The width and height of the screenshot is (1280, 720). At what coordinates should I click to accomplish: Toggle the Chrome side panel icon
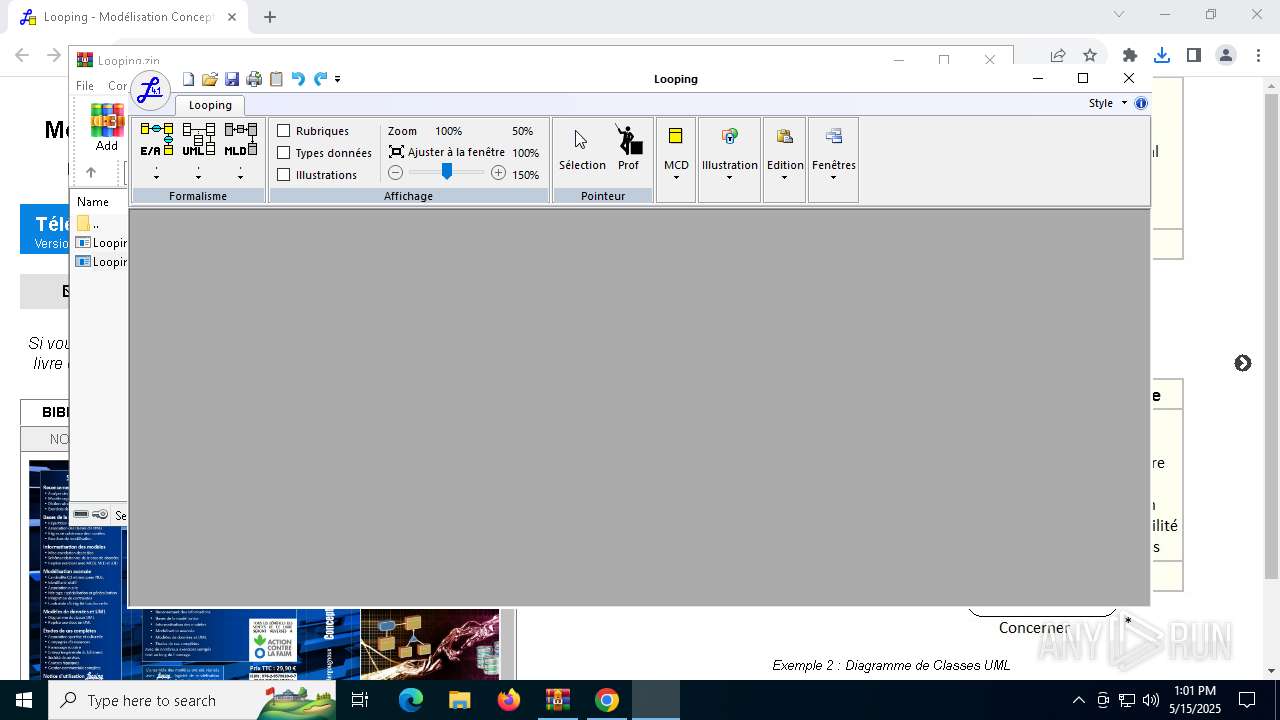tap(1194, 55)
